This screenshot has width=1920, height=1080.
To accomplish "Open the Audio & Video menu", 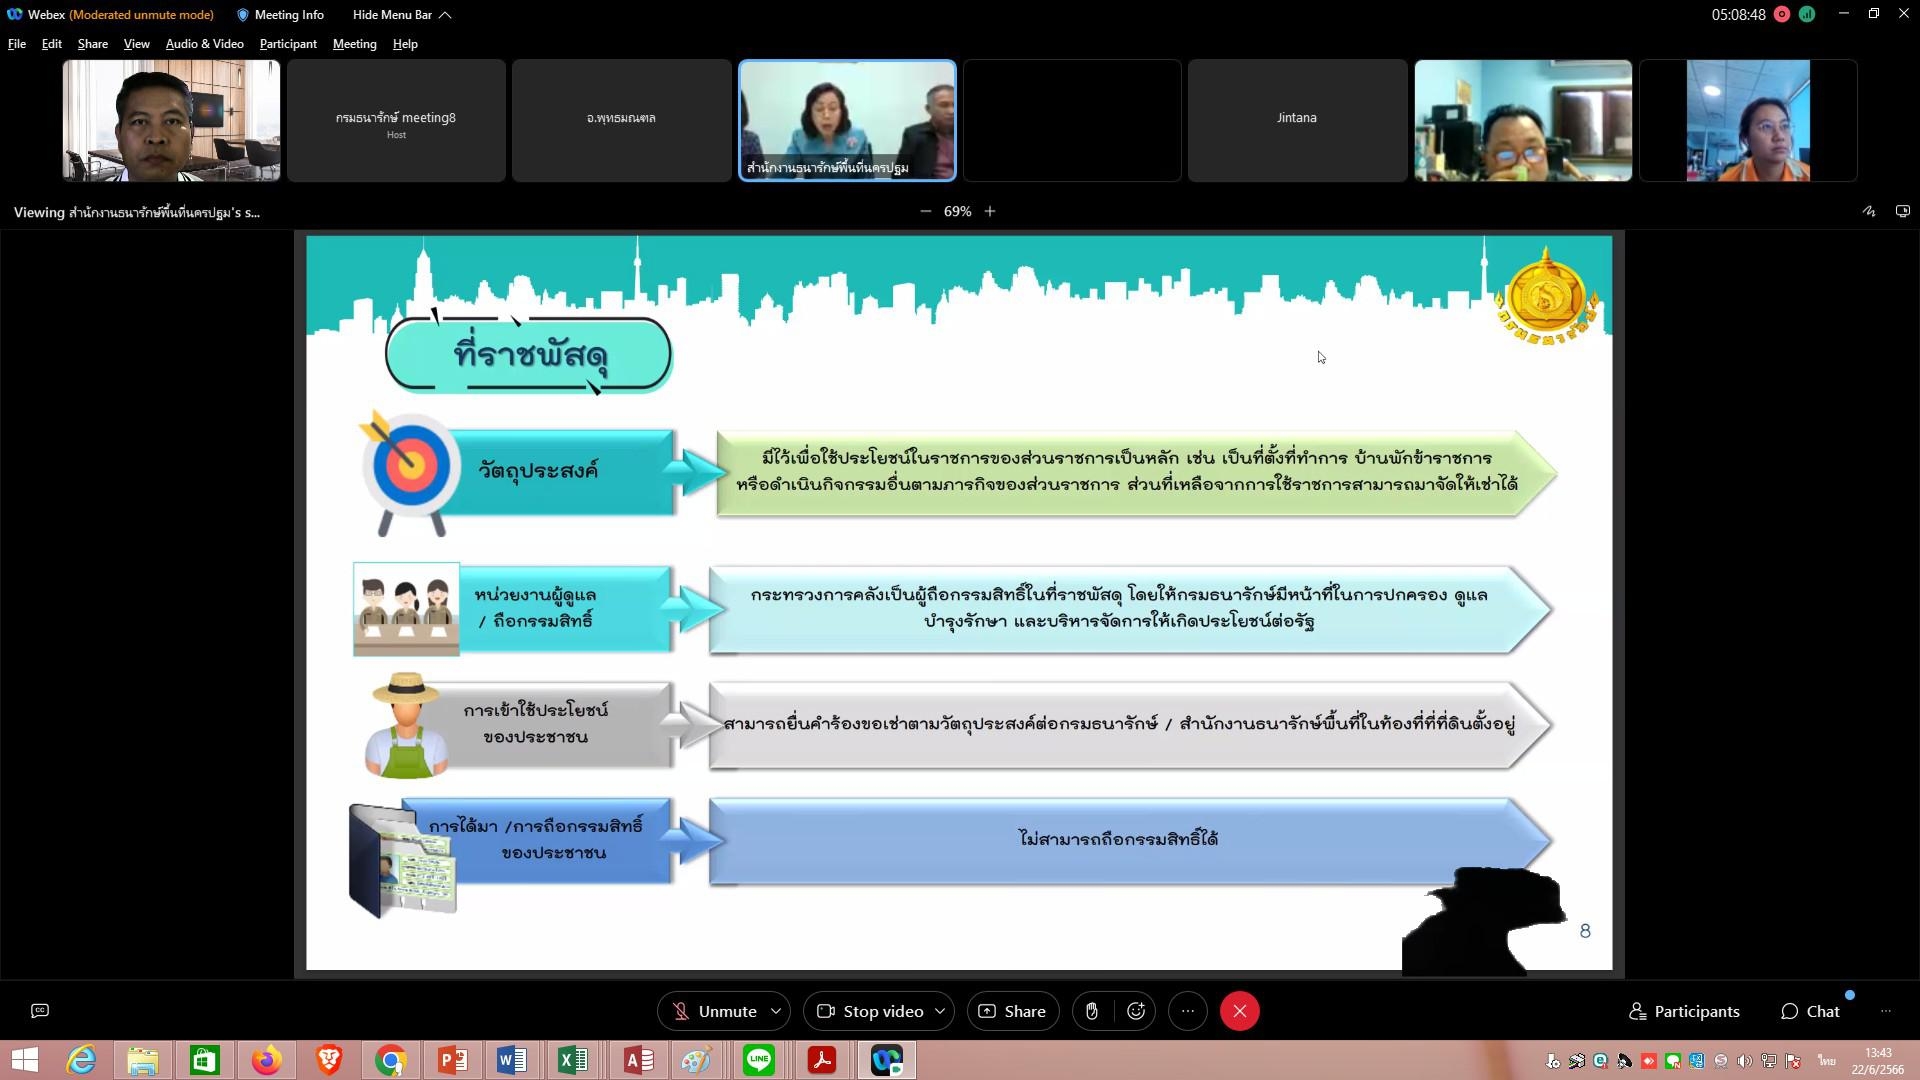I will pos(204,44).
